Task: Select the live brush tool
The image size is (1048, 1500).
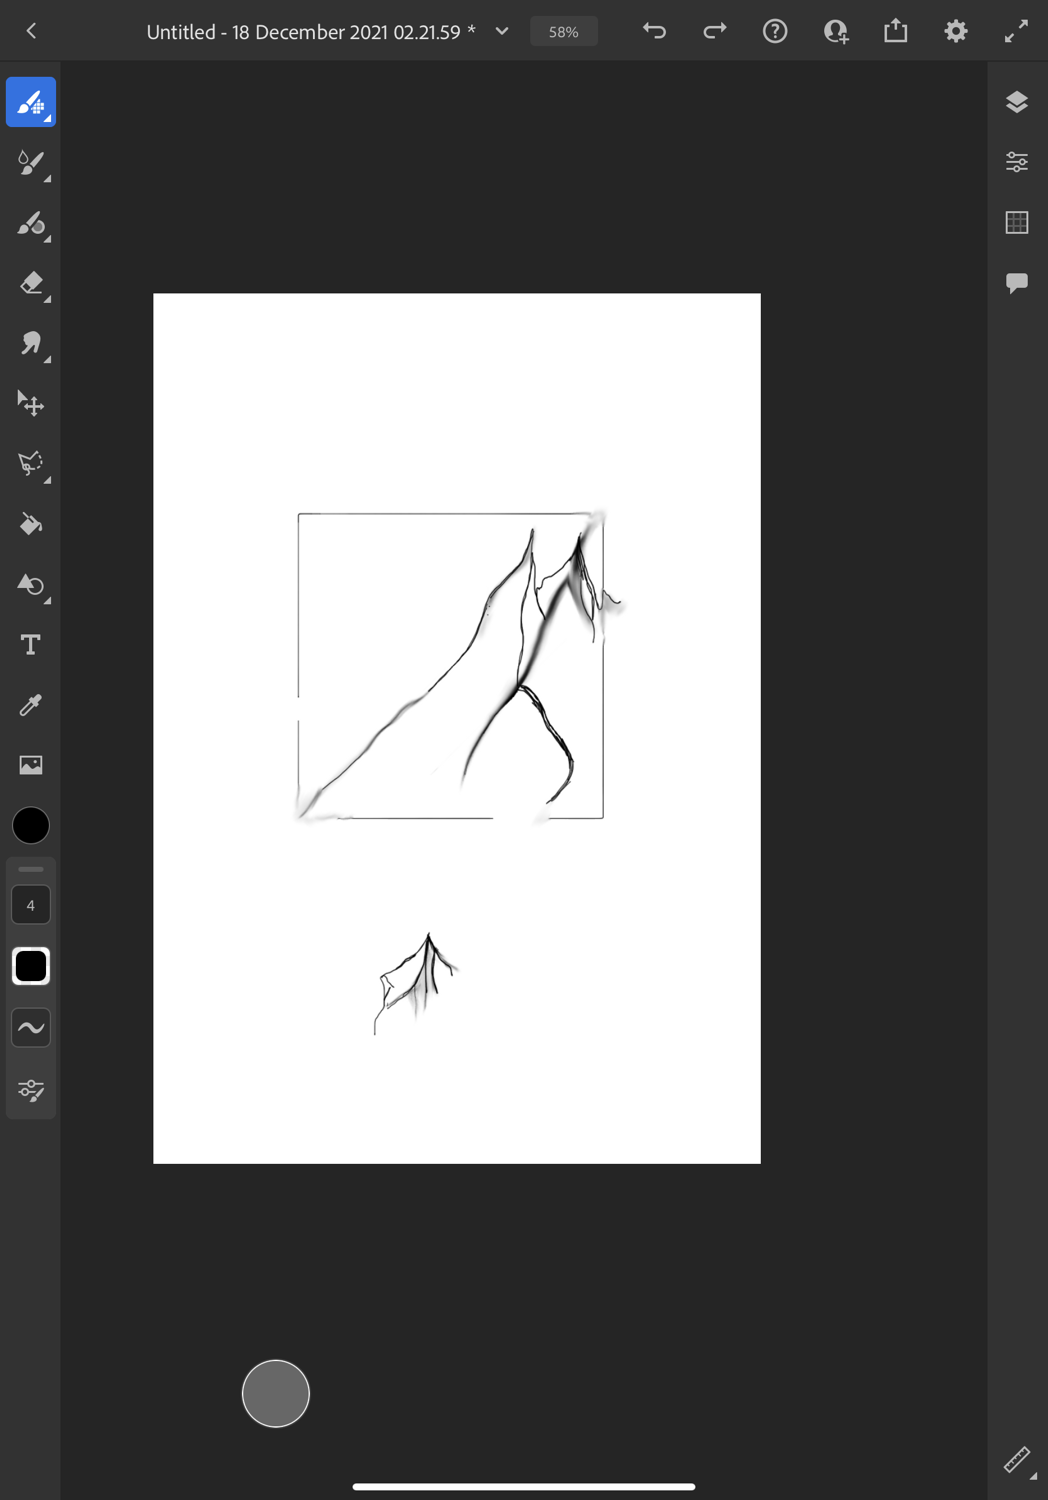Action: (31, 163)
